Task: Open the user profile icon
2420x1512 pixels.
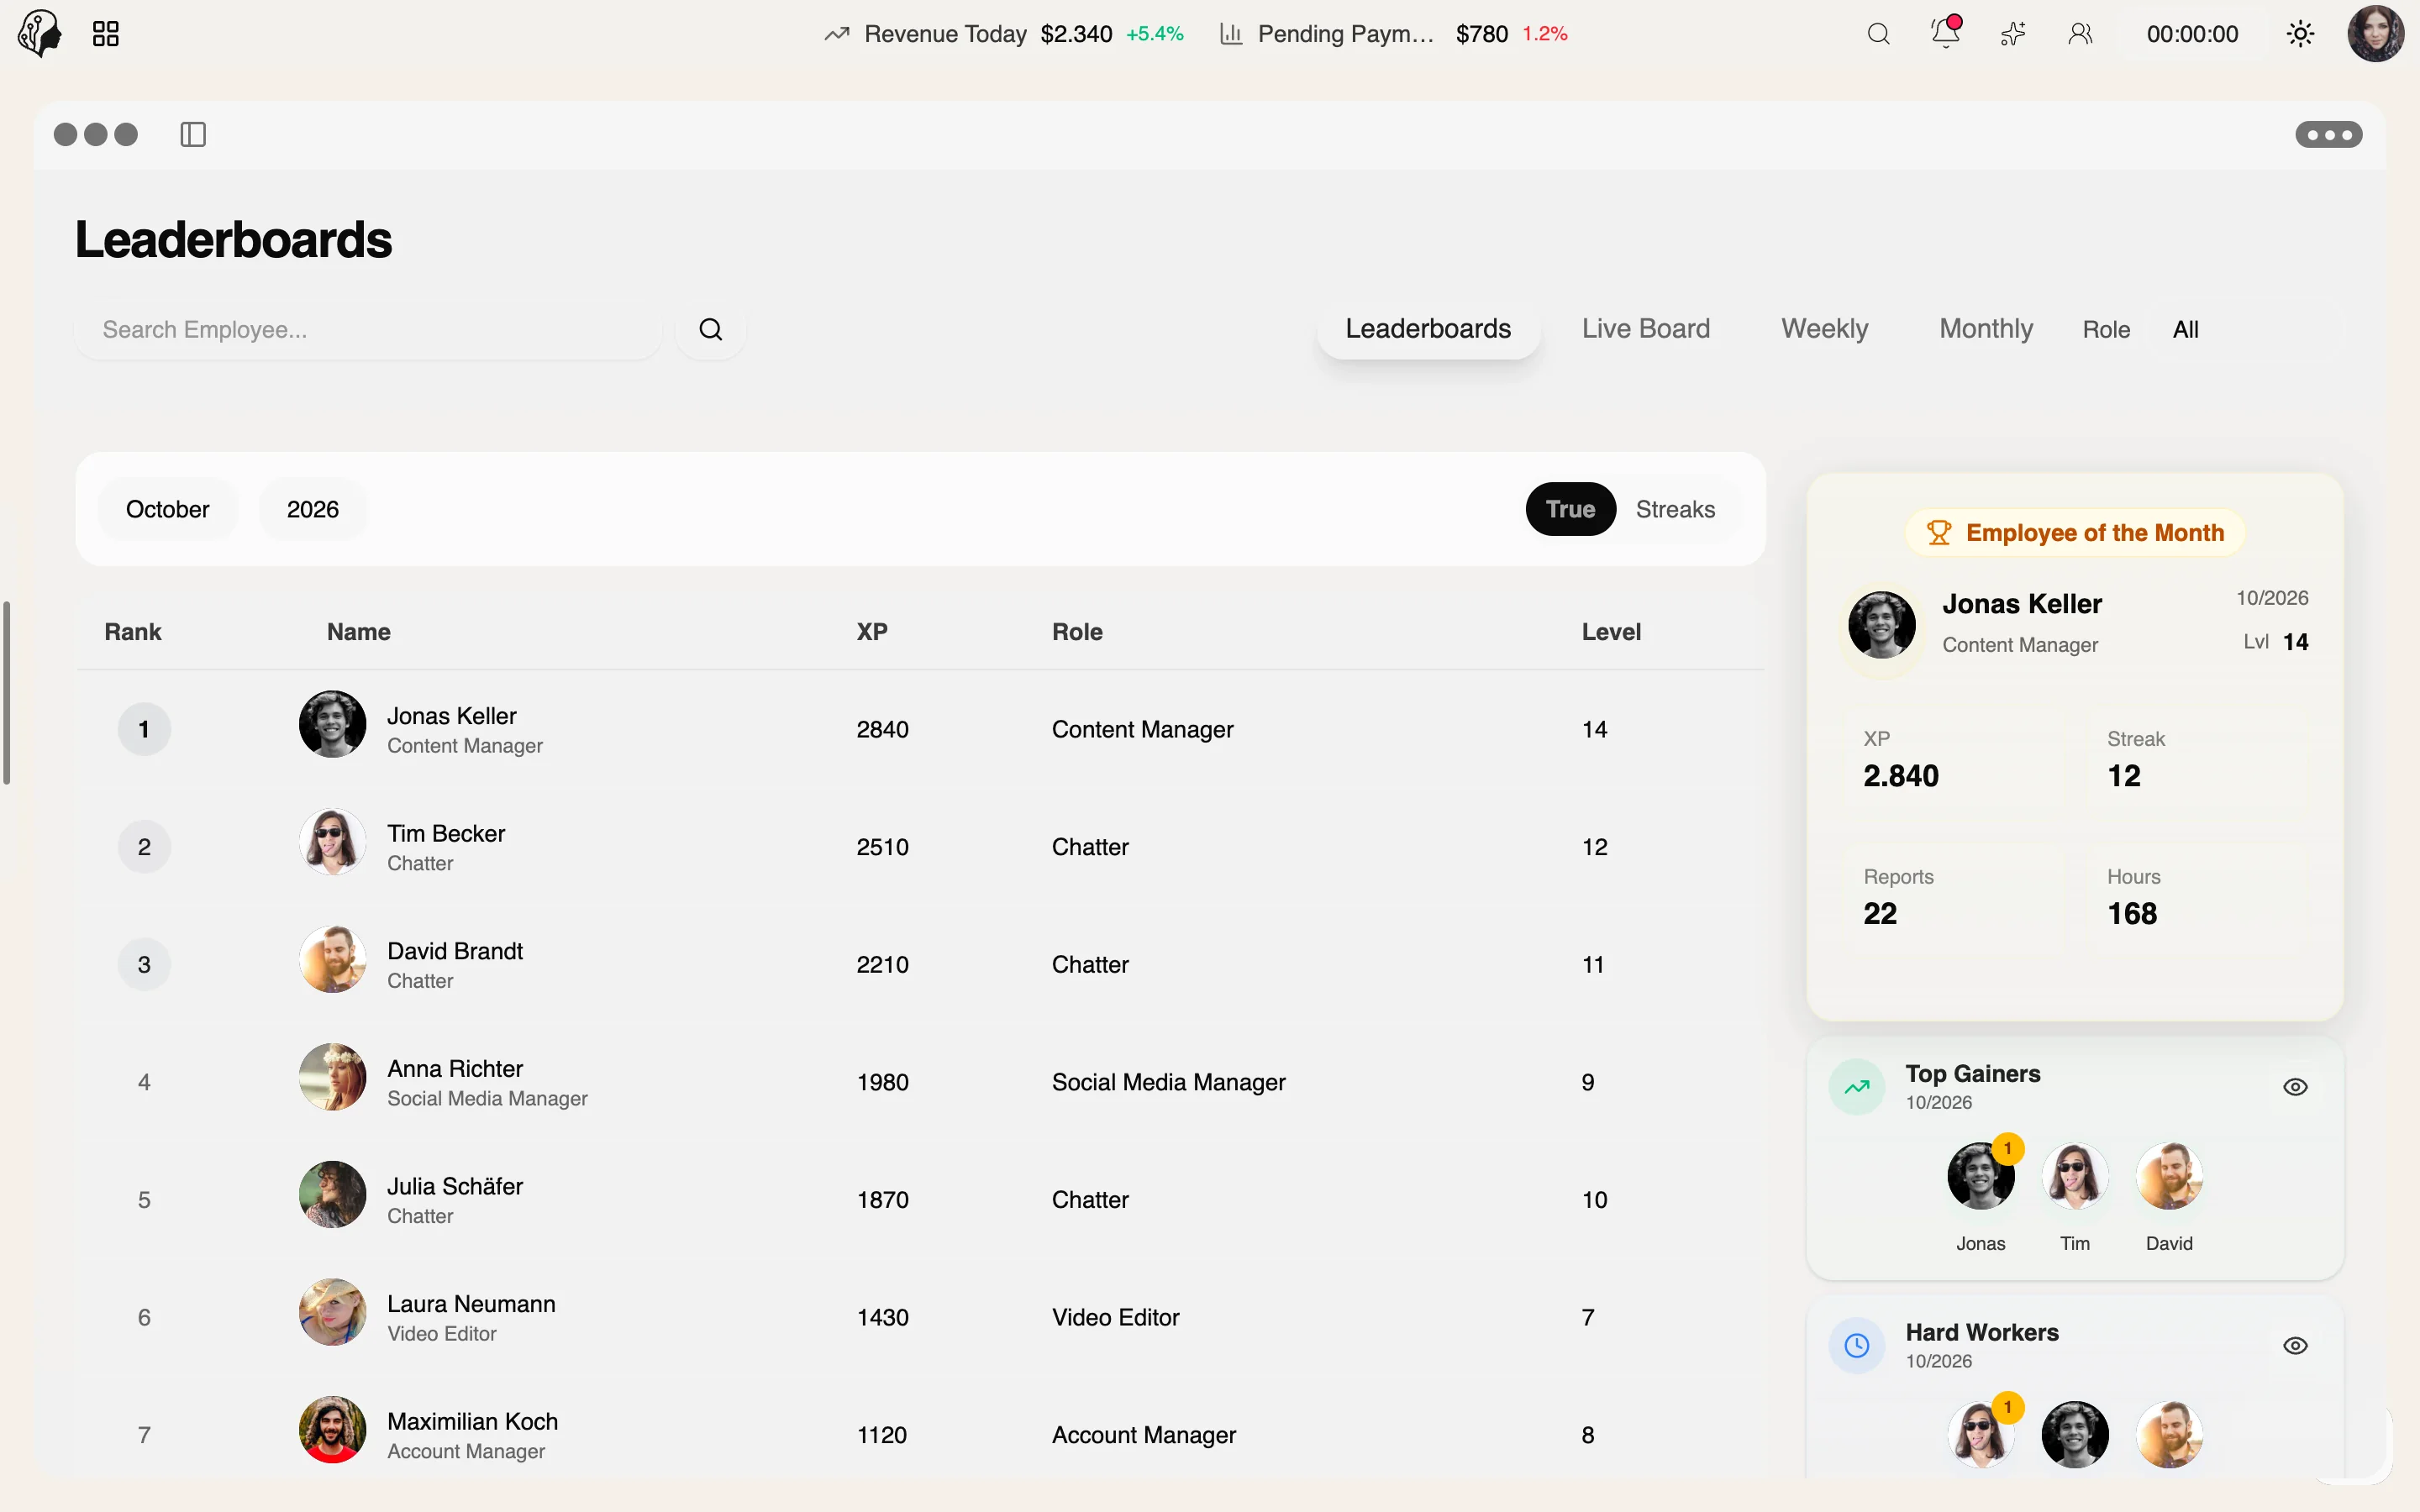Action: [2080, 34]
